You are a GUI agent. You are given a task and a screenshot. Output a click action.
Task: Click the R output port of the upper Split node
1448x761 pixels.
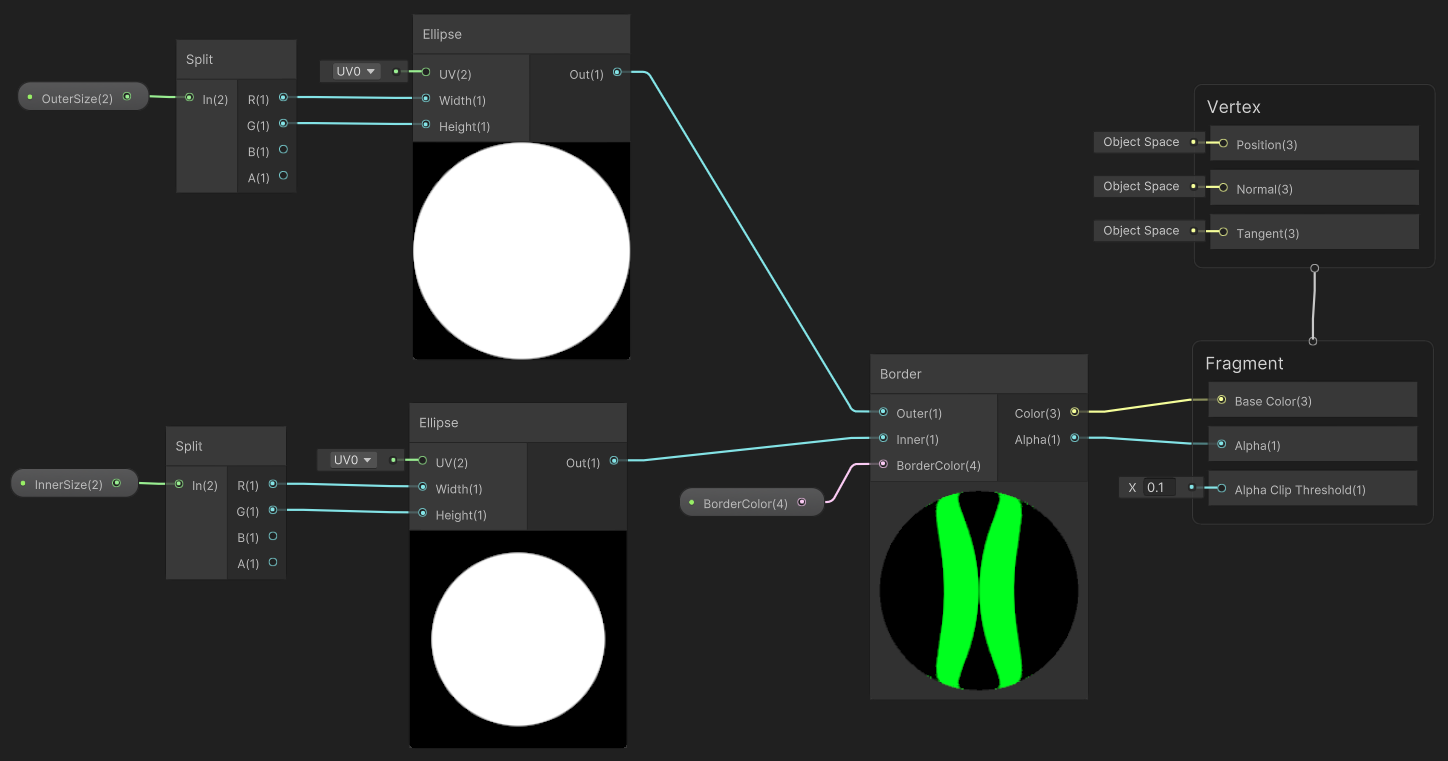coord(283,98)
